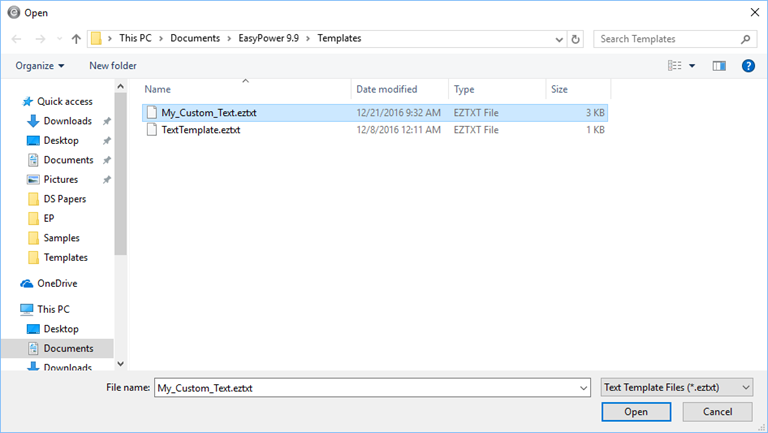Toggle the preview pane icon
The width and height of the screenshot is (768, 433).
tap(718, 66)
